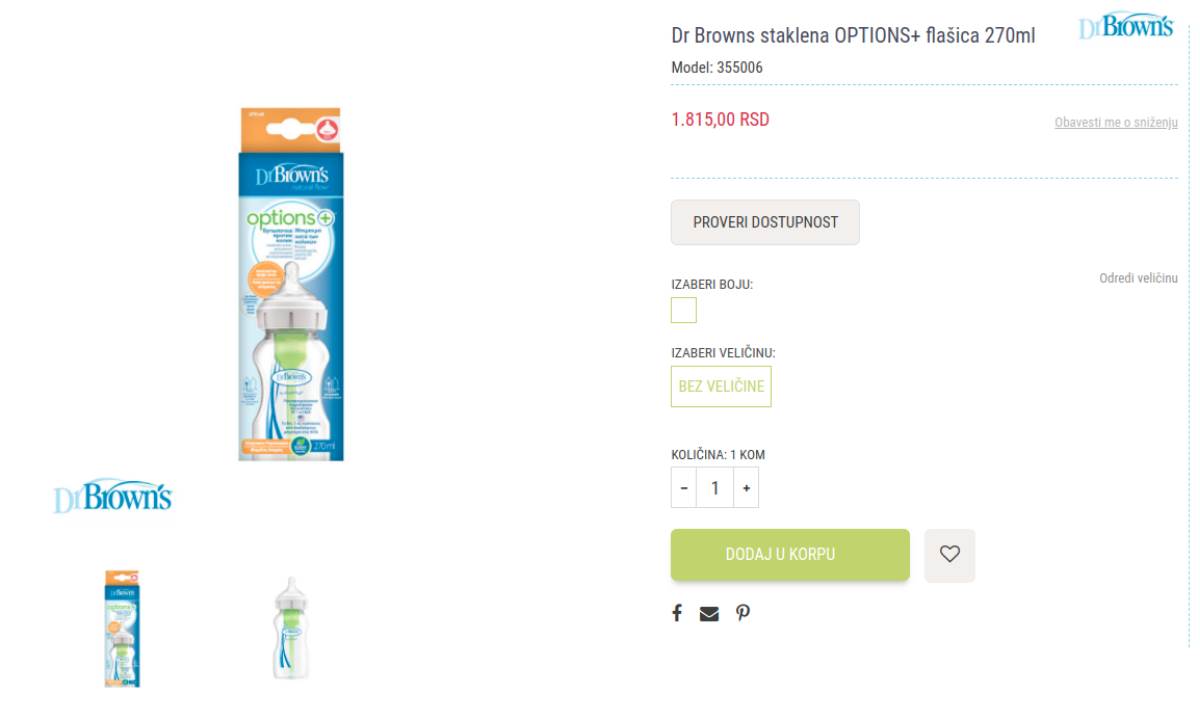This screenshot has width=1200, height=721.
Task: Increase quantity with plus button
Action: (746, 488)
